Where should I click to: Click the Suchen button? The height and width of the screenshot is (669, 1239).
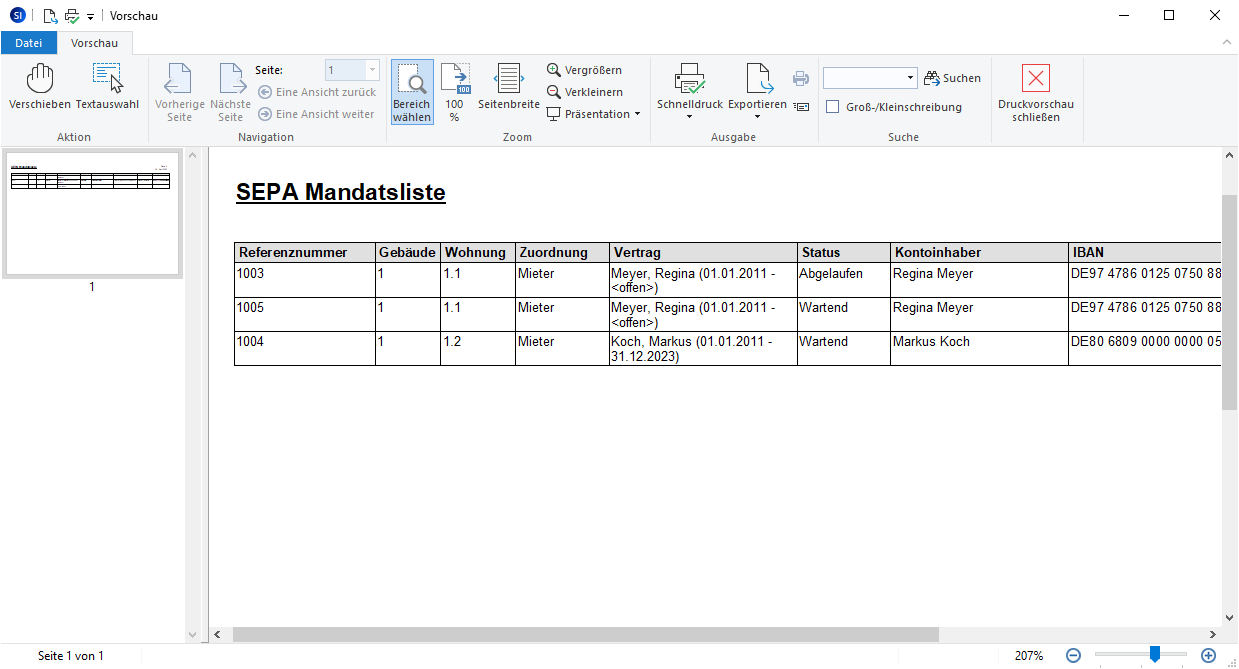[952, 78]
